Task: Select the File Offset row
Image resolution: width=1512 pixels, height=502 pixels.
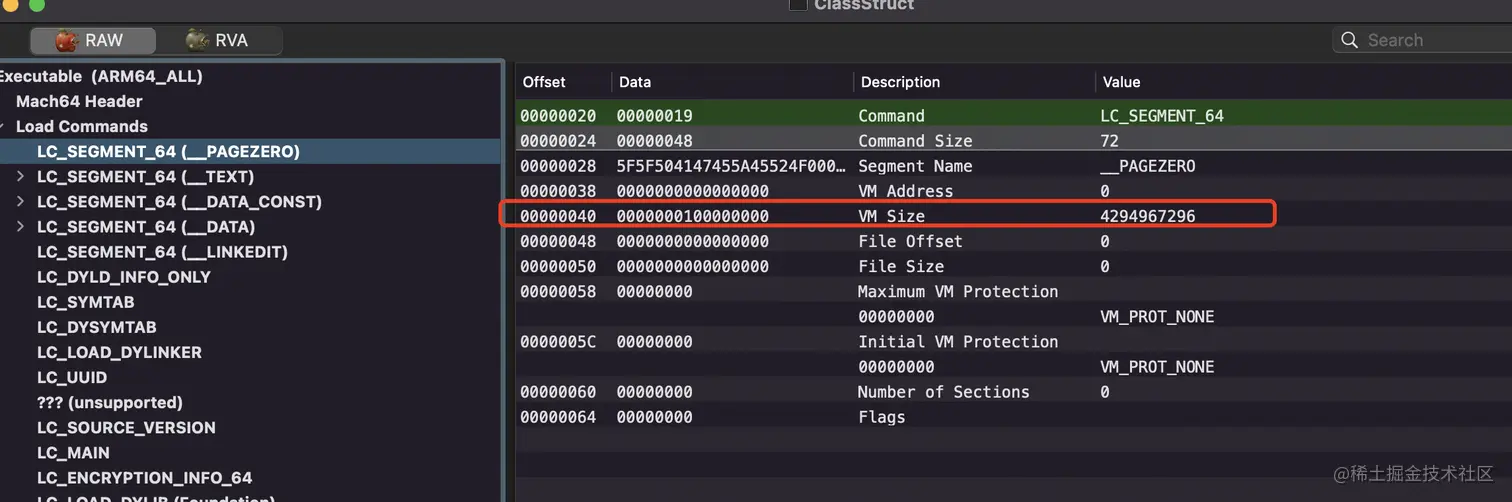Action: coord(1014,240)
